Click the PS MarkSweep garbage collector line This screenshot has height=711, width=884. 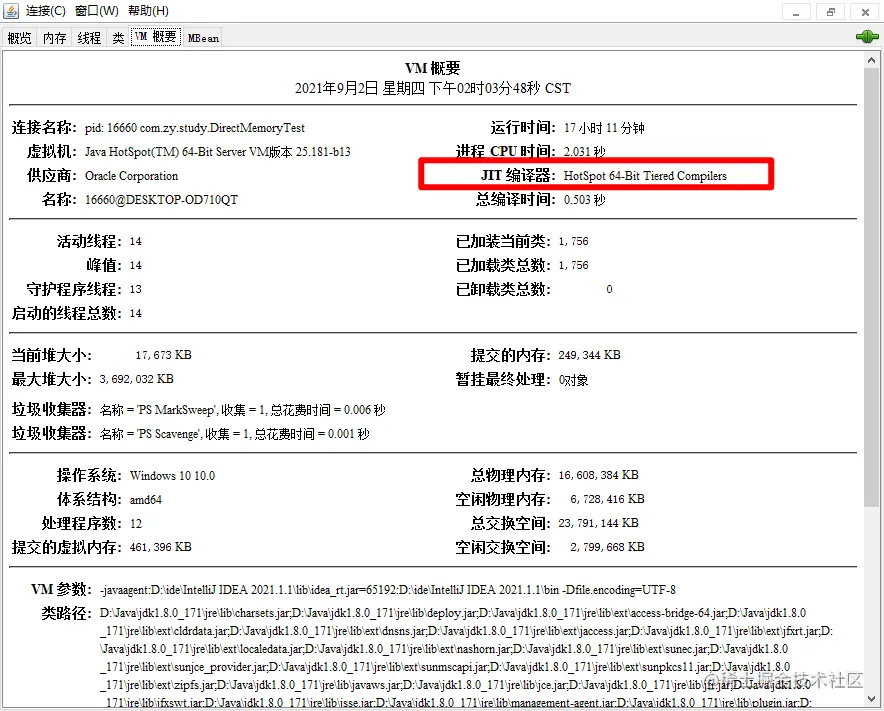[242, 410]
